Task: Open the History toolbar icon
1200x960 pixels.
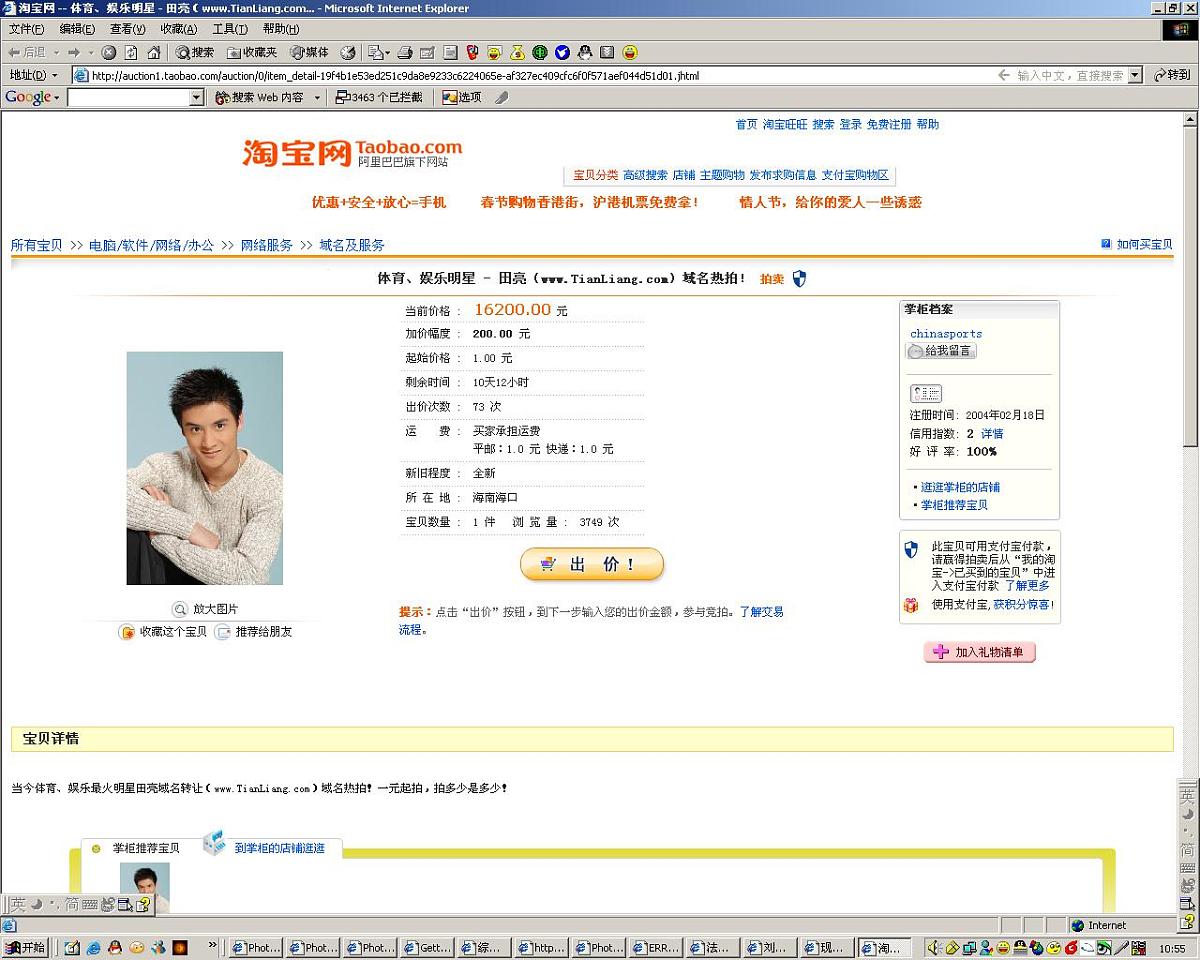Action: pos(347,52)
